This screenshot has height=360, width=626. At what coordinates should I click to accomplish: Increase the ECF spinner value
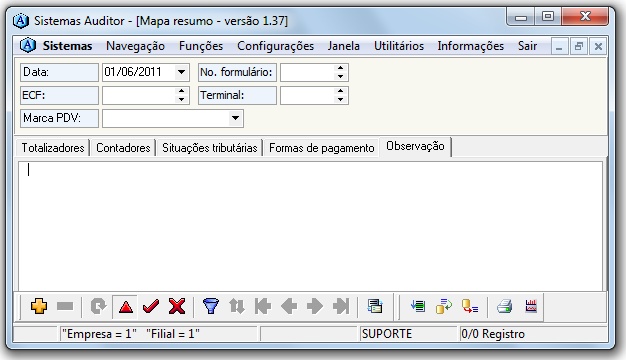click(x=182, y=91)
